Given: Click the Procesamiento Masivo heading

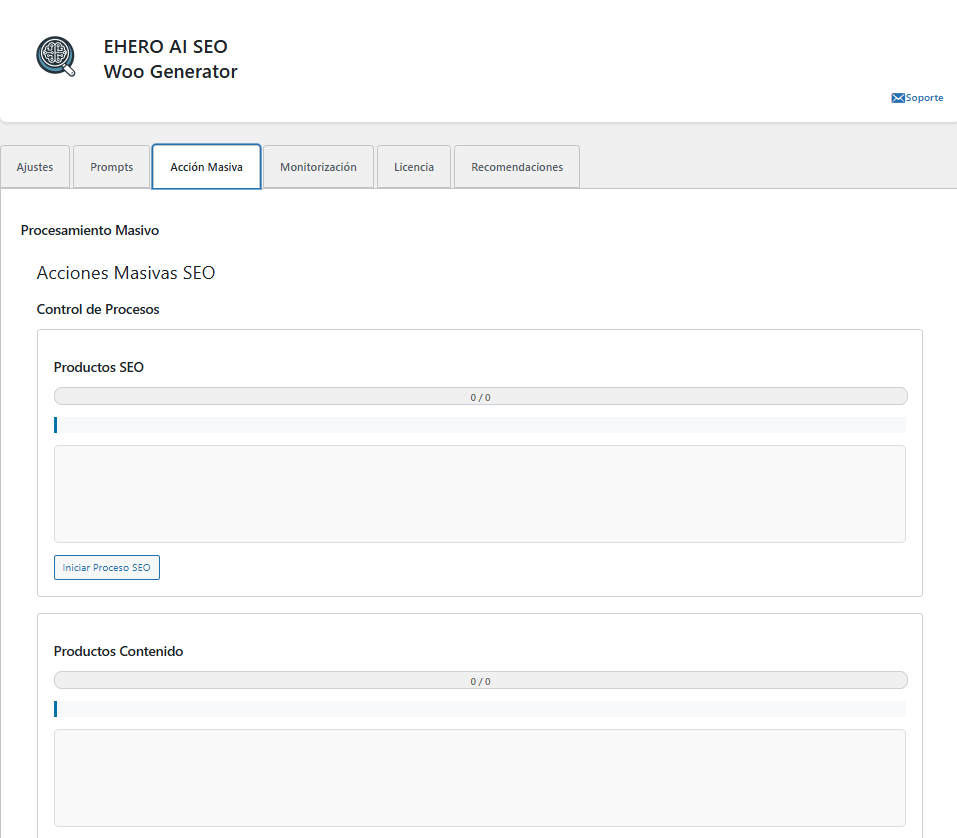Looking at the screenshot, I should coord(90,230).
